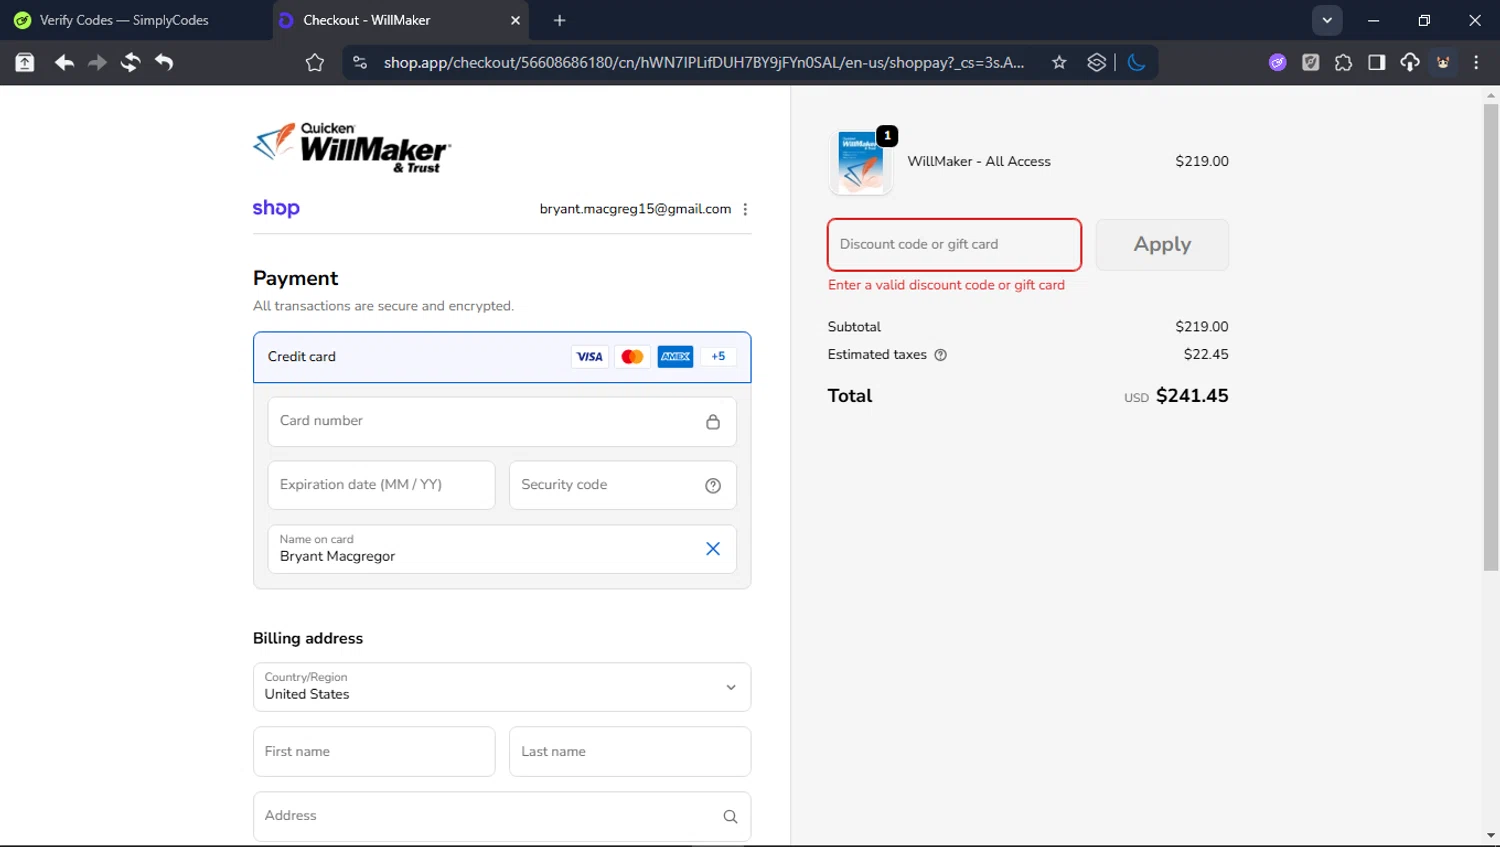Click the WillMaker All Access product thumbnail

[x=861, y=162]
